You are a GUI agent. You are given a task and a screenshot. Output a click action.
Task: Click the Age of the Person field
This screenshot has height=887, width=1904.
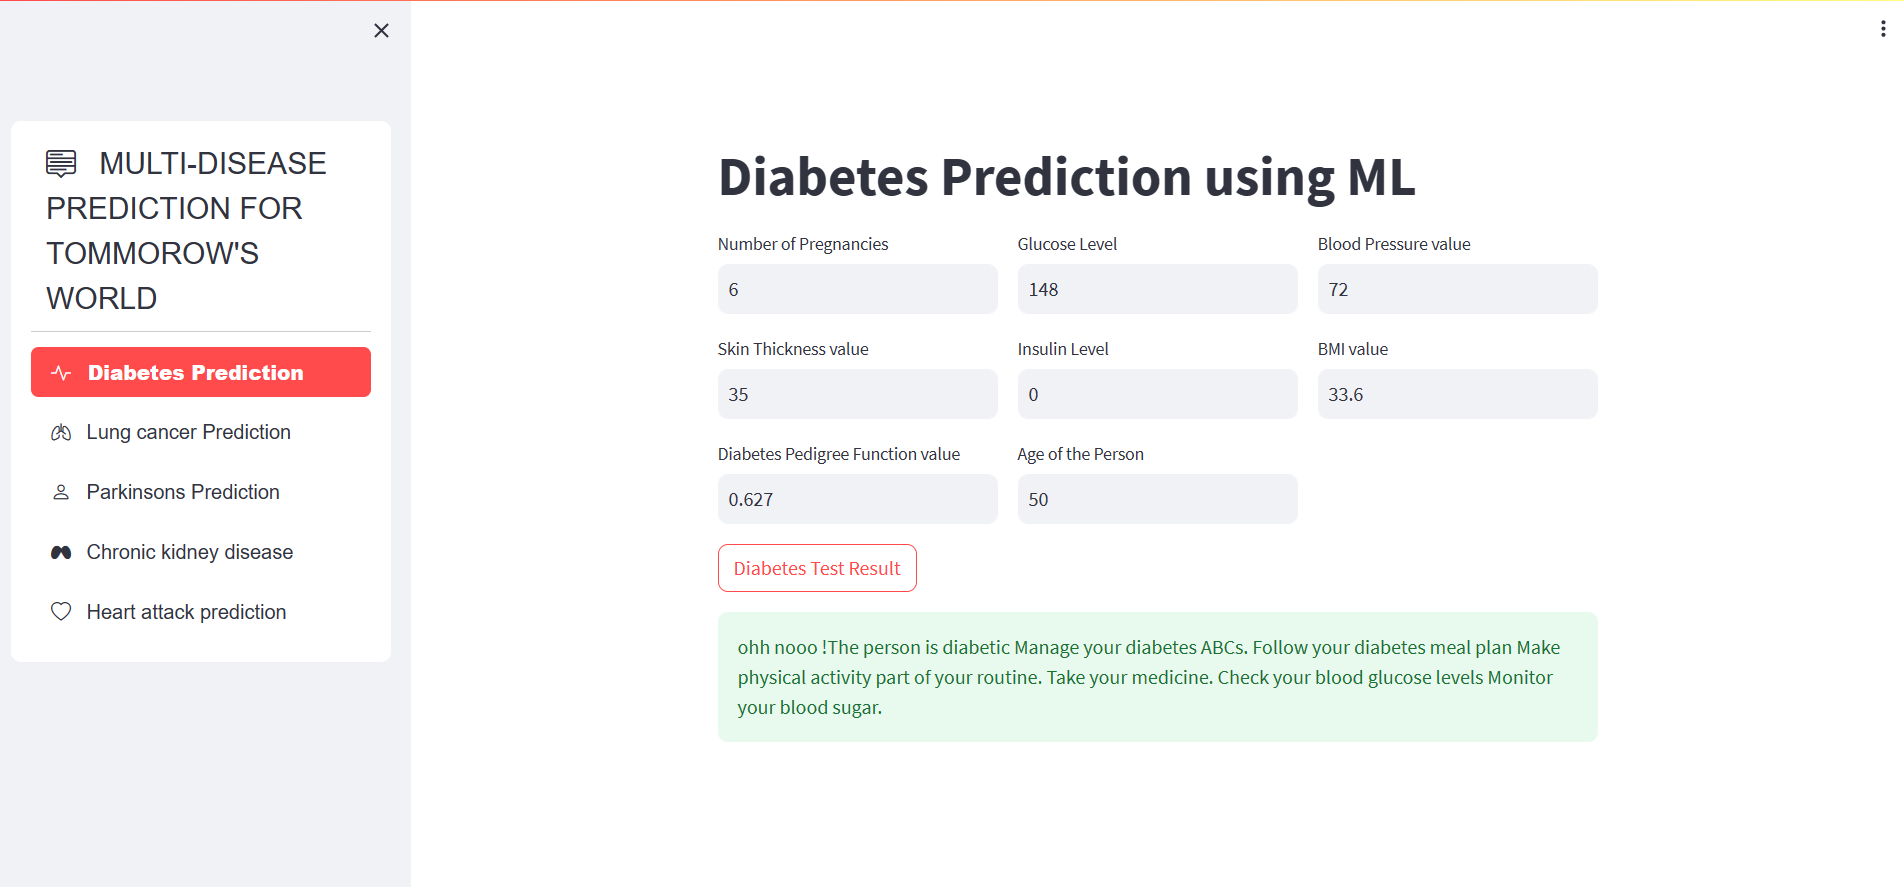pos(1156,499)
